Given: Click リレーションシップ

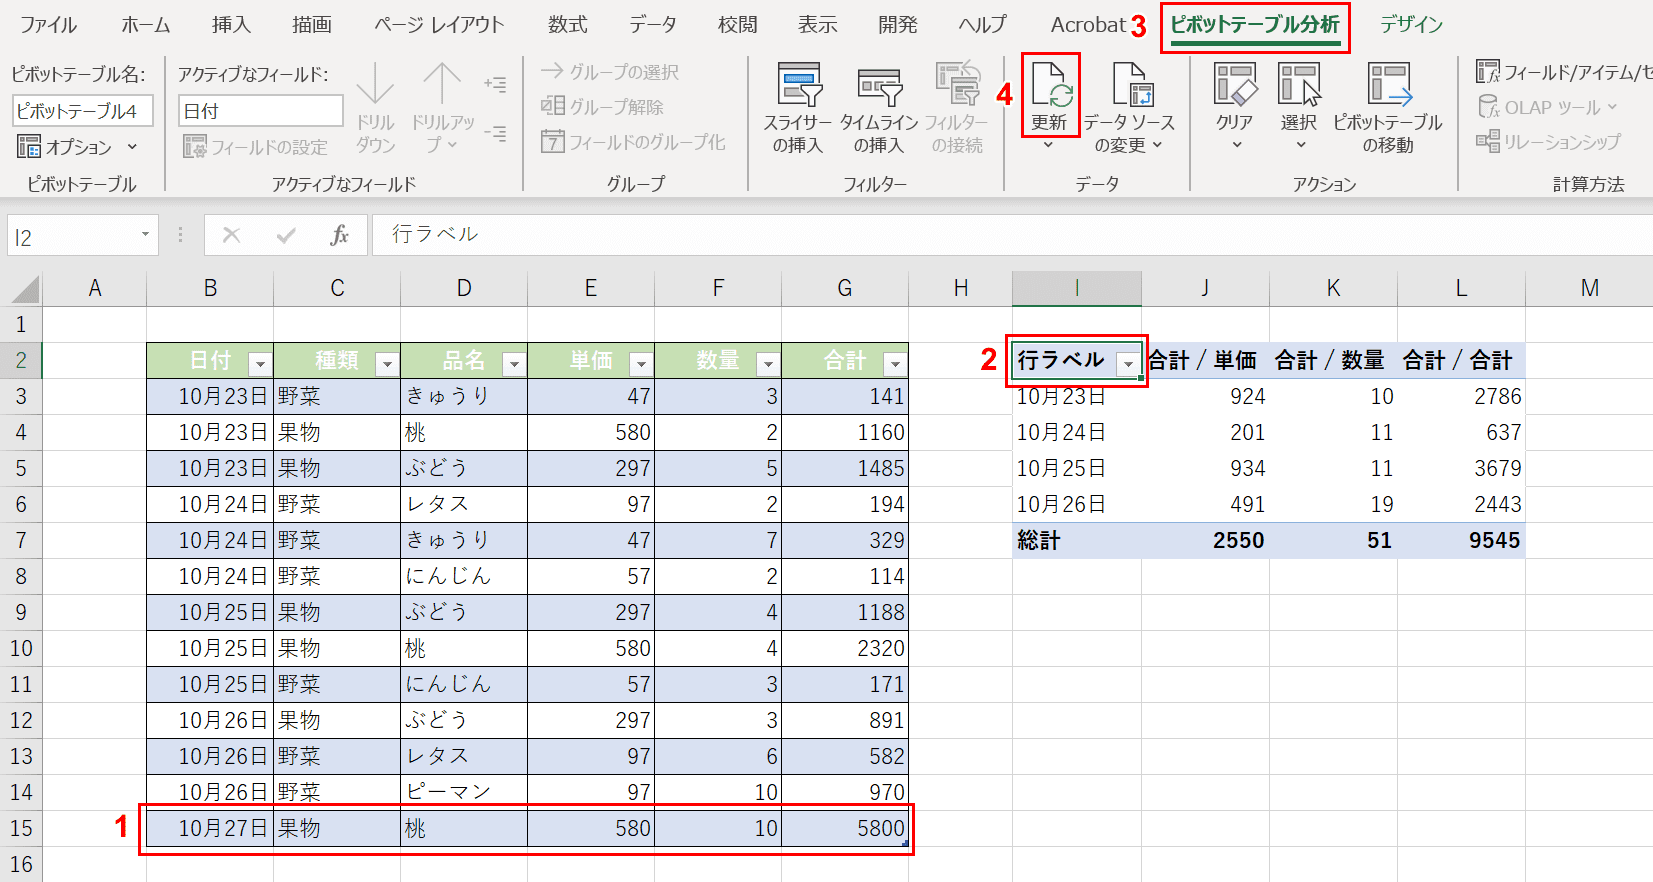Looking at the screenshot, I should coord(1549,142).
